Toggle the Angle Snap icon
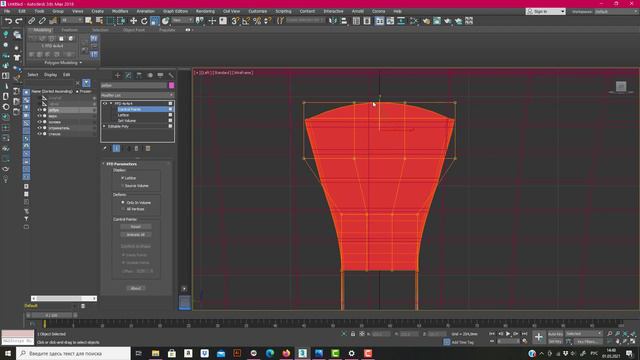 coord(246,21)
